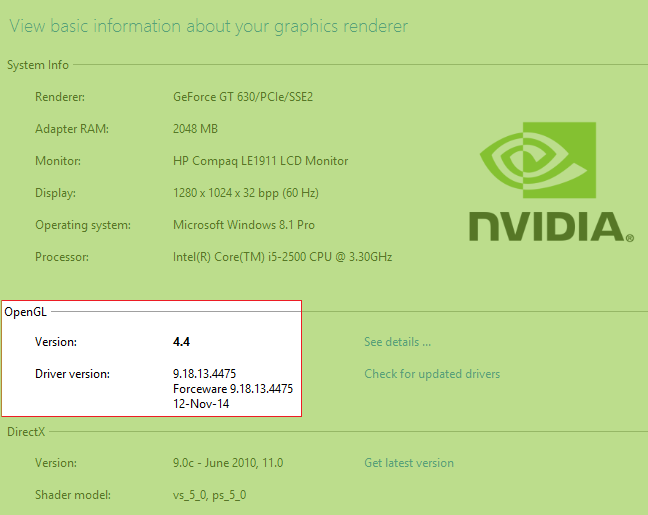Click the 'Driver version:' label
The height and width of the screenshot is (515, 648).
(72, 374)
